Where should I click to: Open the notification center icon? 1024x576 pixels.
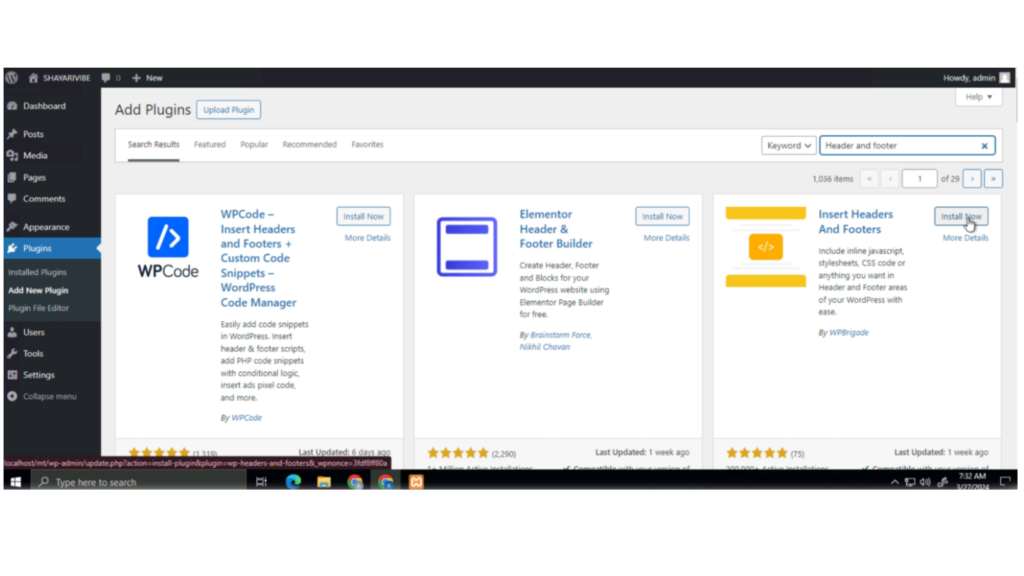click(1006, 482)
